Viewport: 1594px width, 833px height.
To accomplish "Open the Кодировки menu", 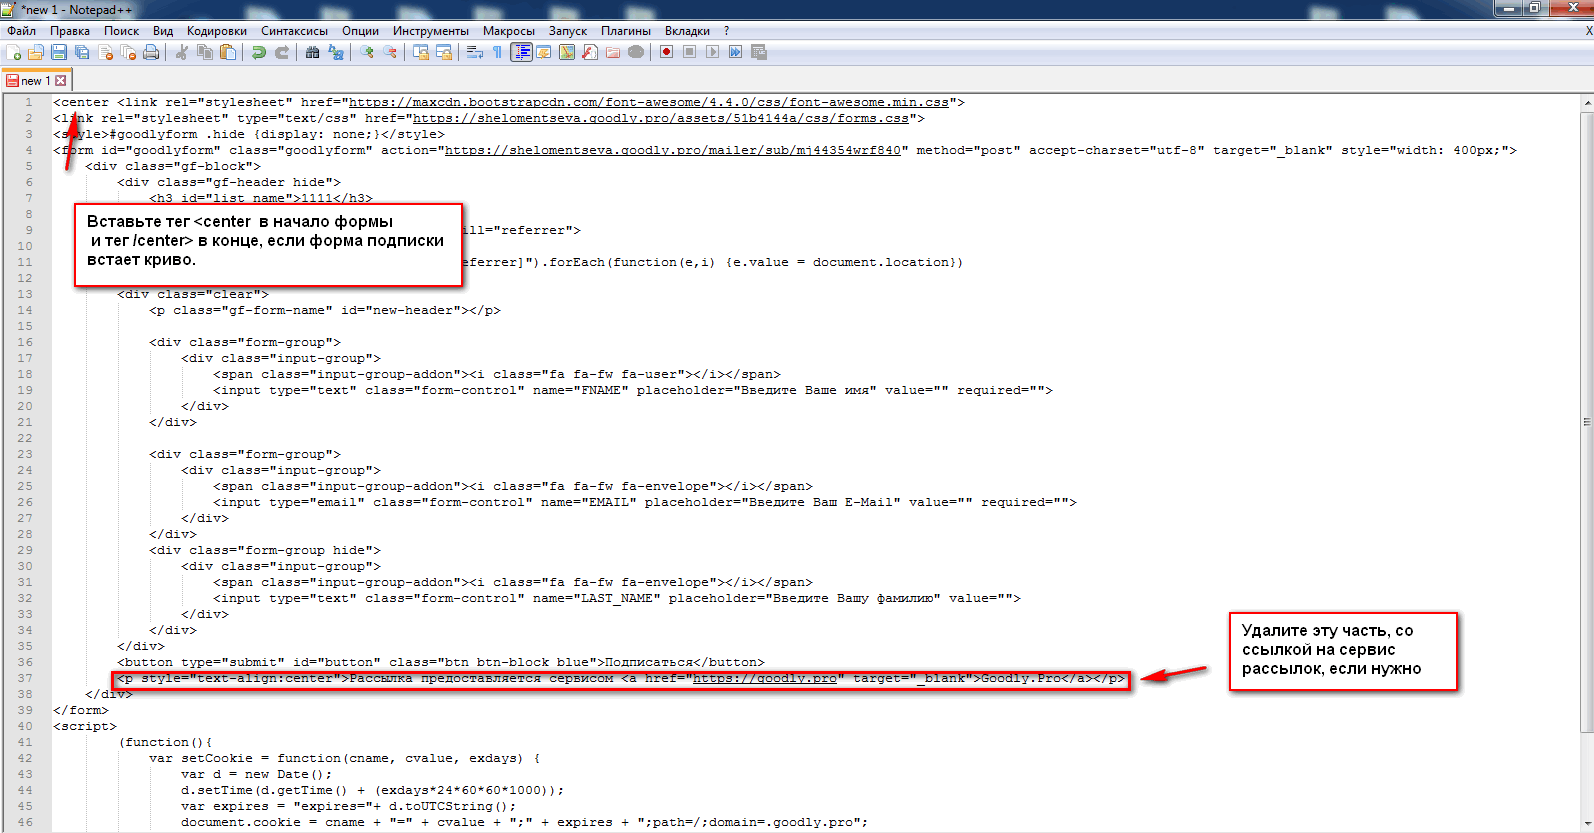I will [217, 31].
